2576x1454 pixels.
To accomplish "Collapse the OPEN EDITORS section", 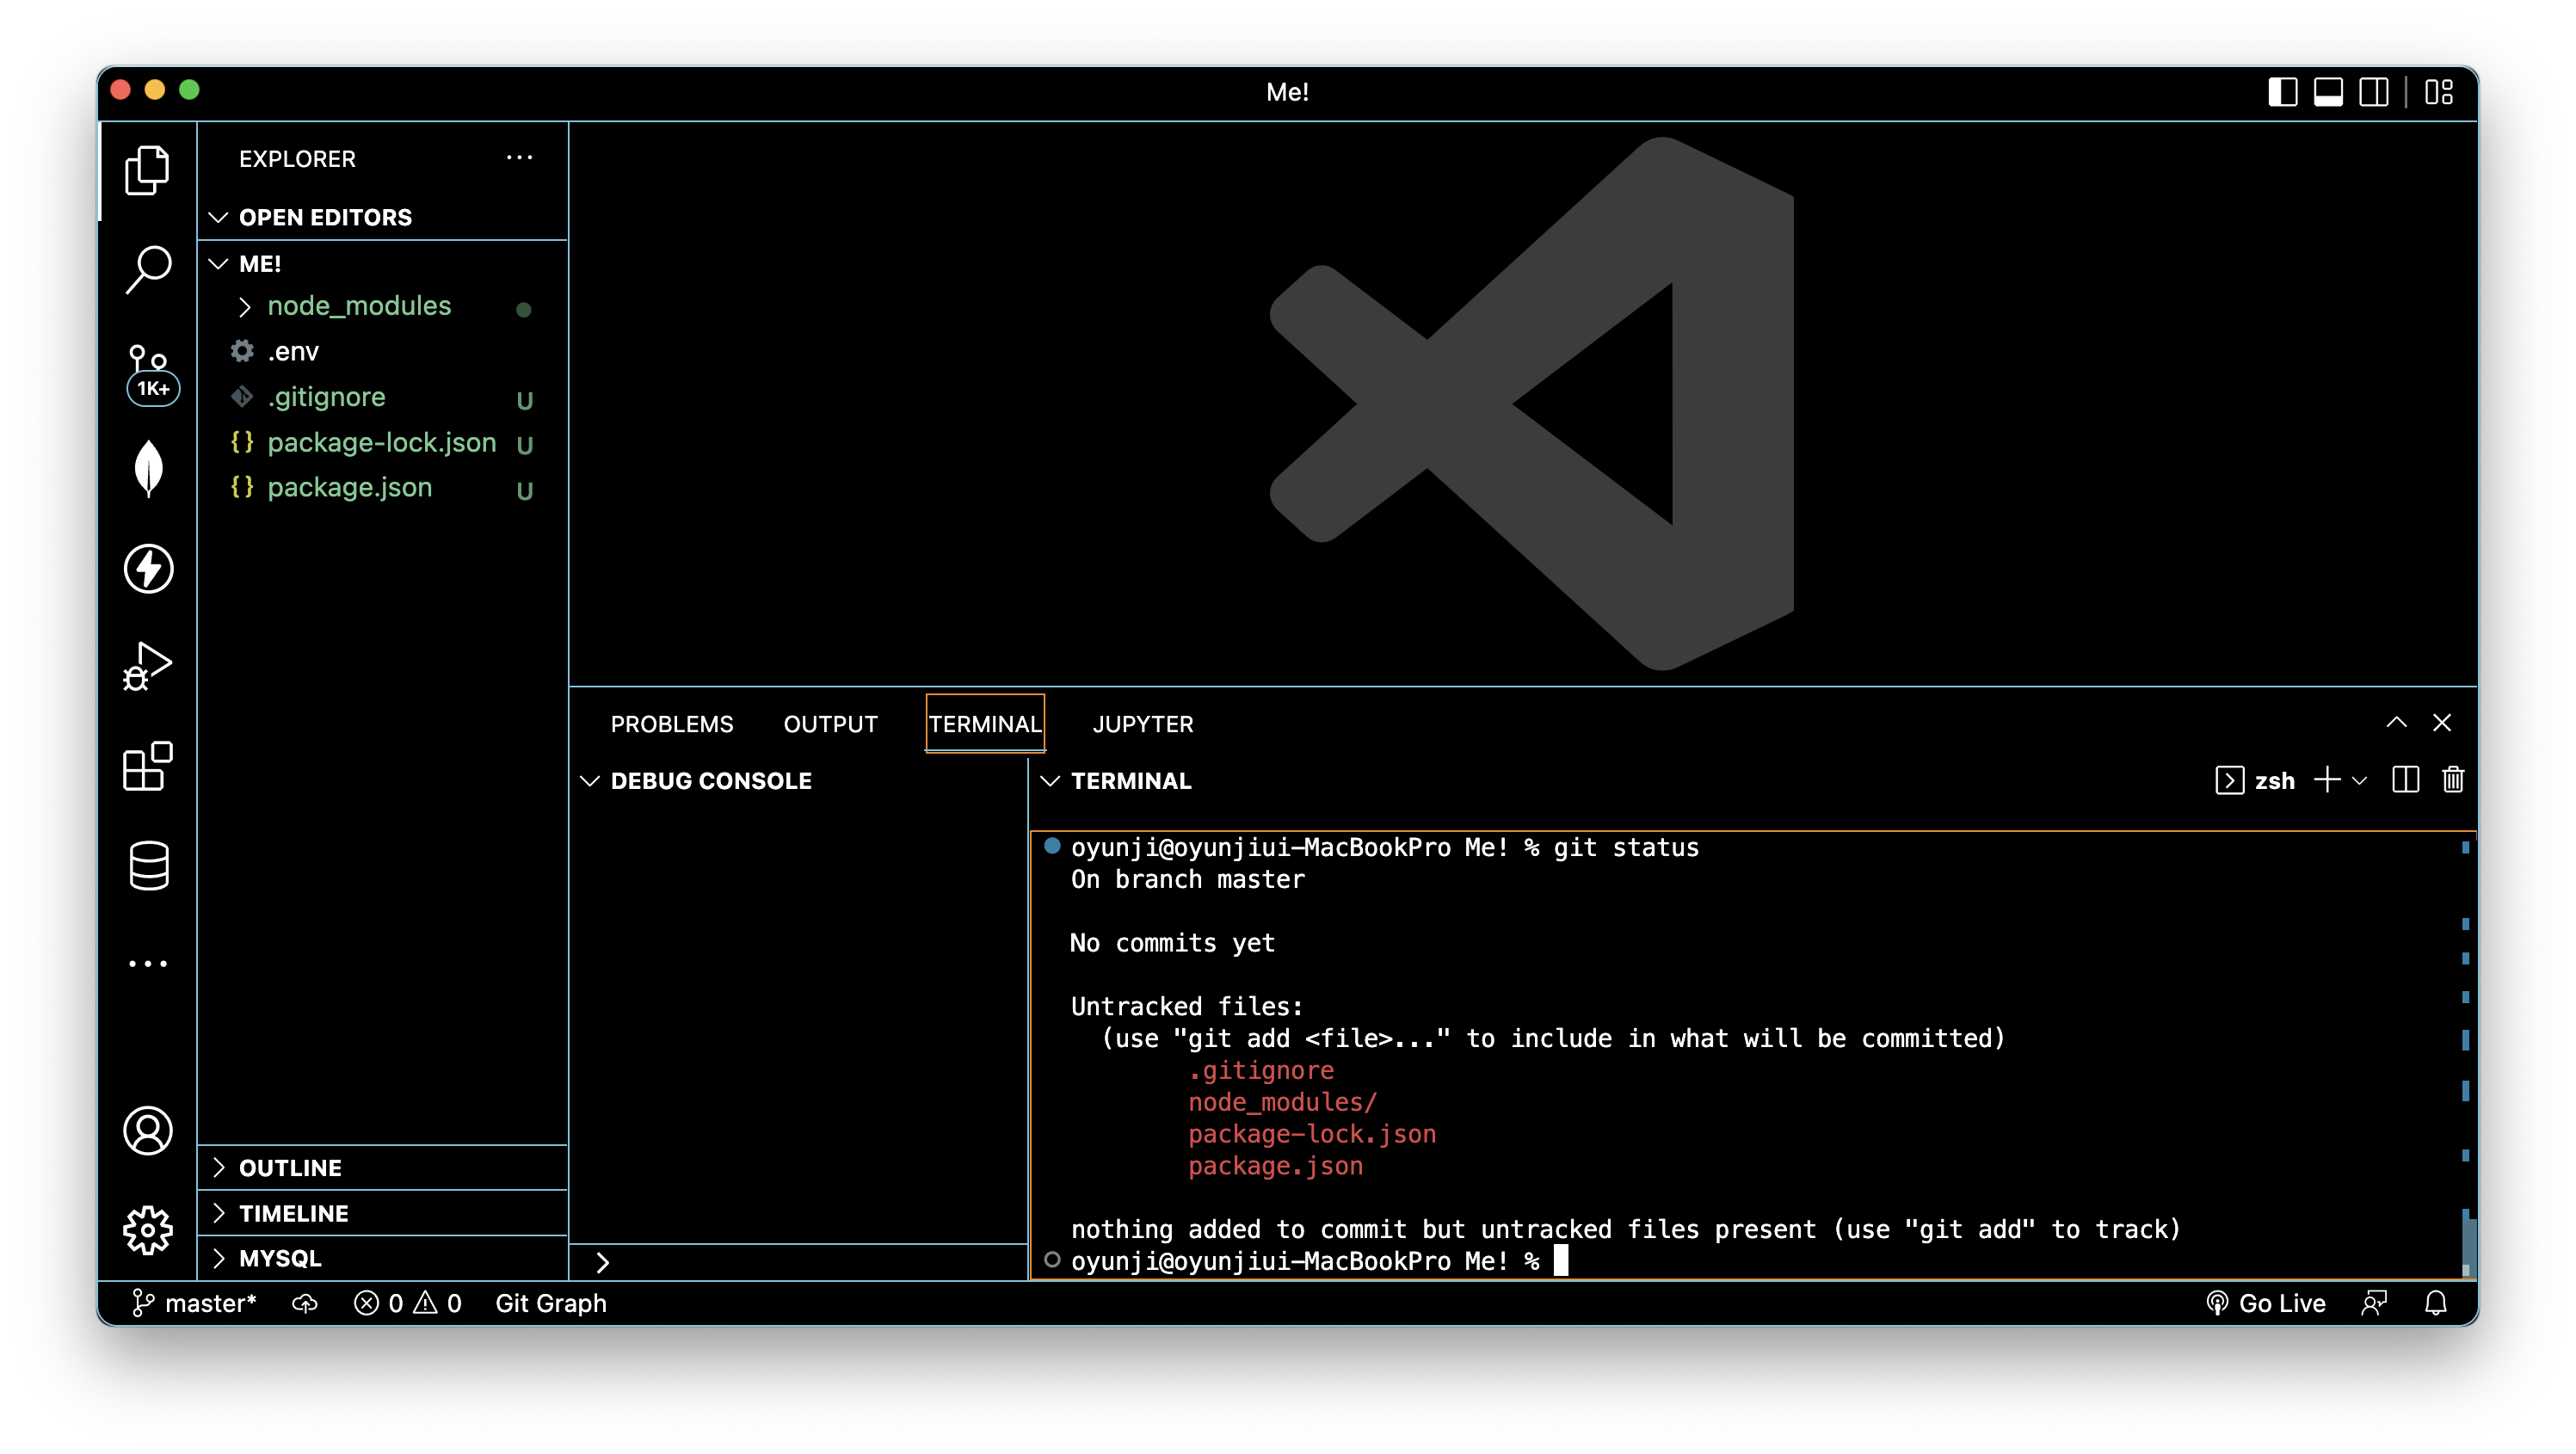I will [383, 217].
